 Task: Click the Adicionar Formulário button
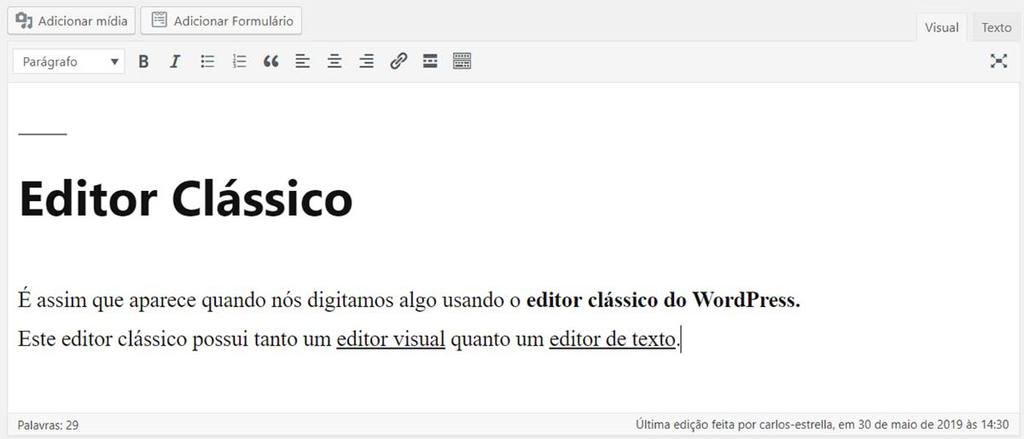coord(221,21)
